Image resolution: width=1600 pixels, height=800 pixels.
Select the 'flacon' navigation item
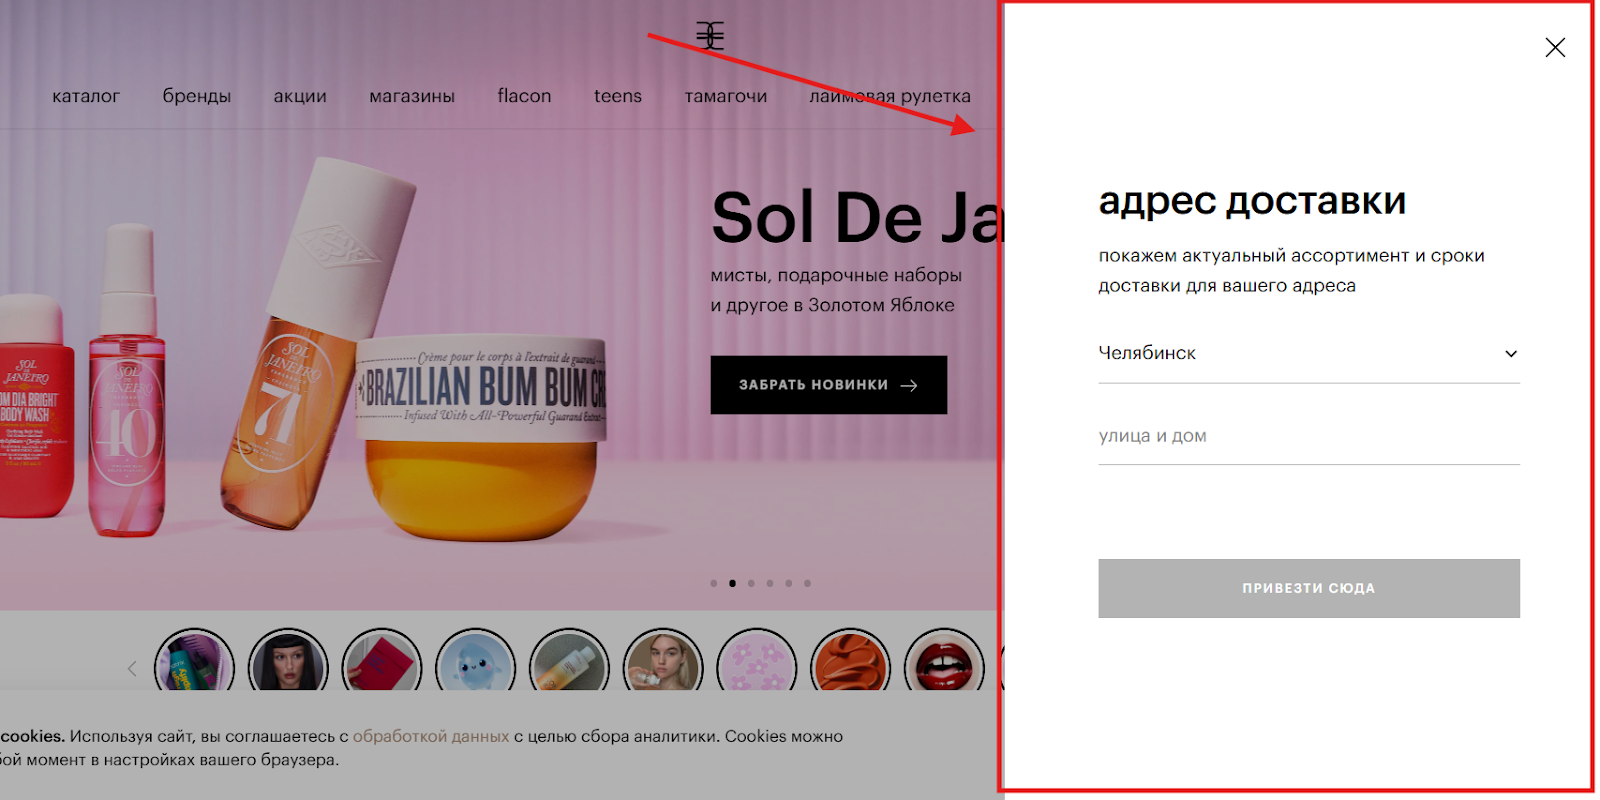click(524, 96)
